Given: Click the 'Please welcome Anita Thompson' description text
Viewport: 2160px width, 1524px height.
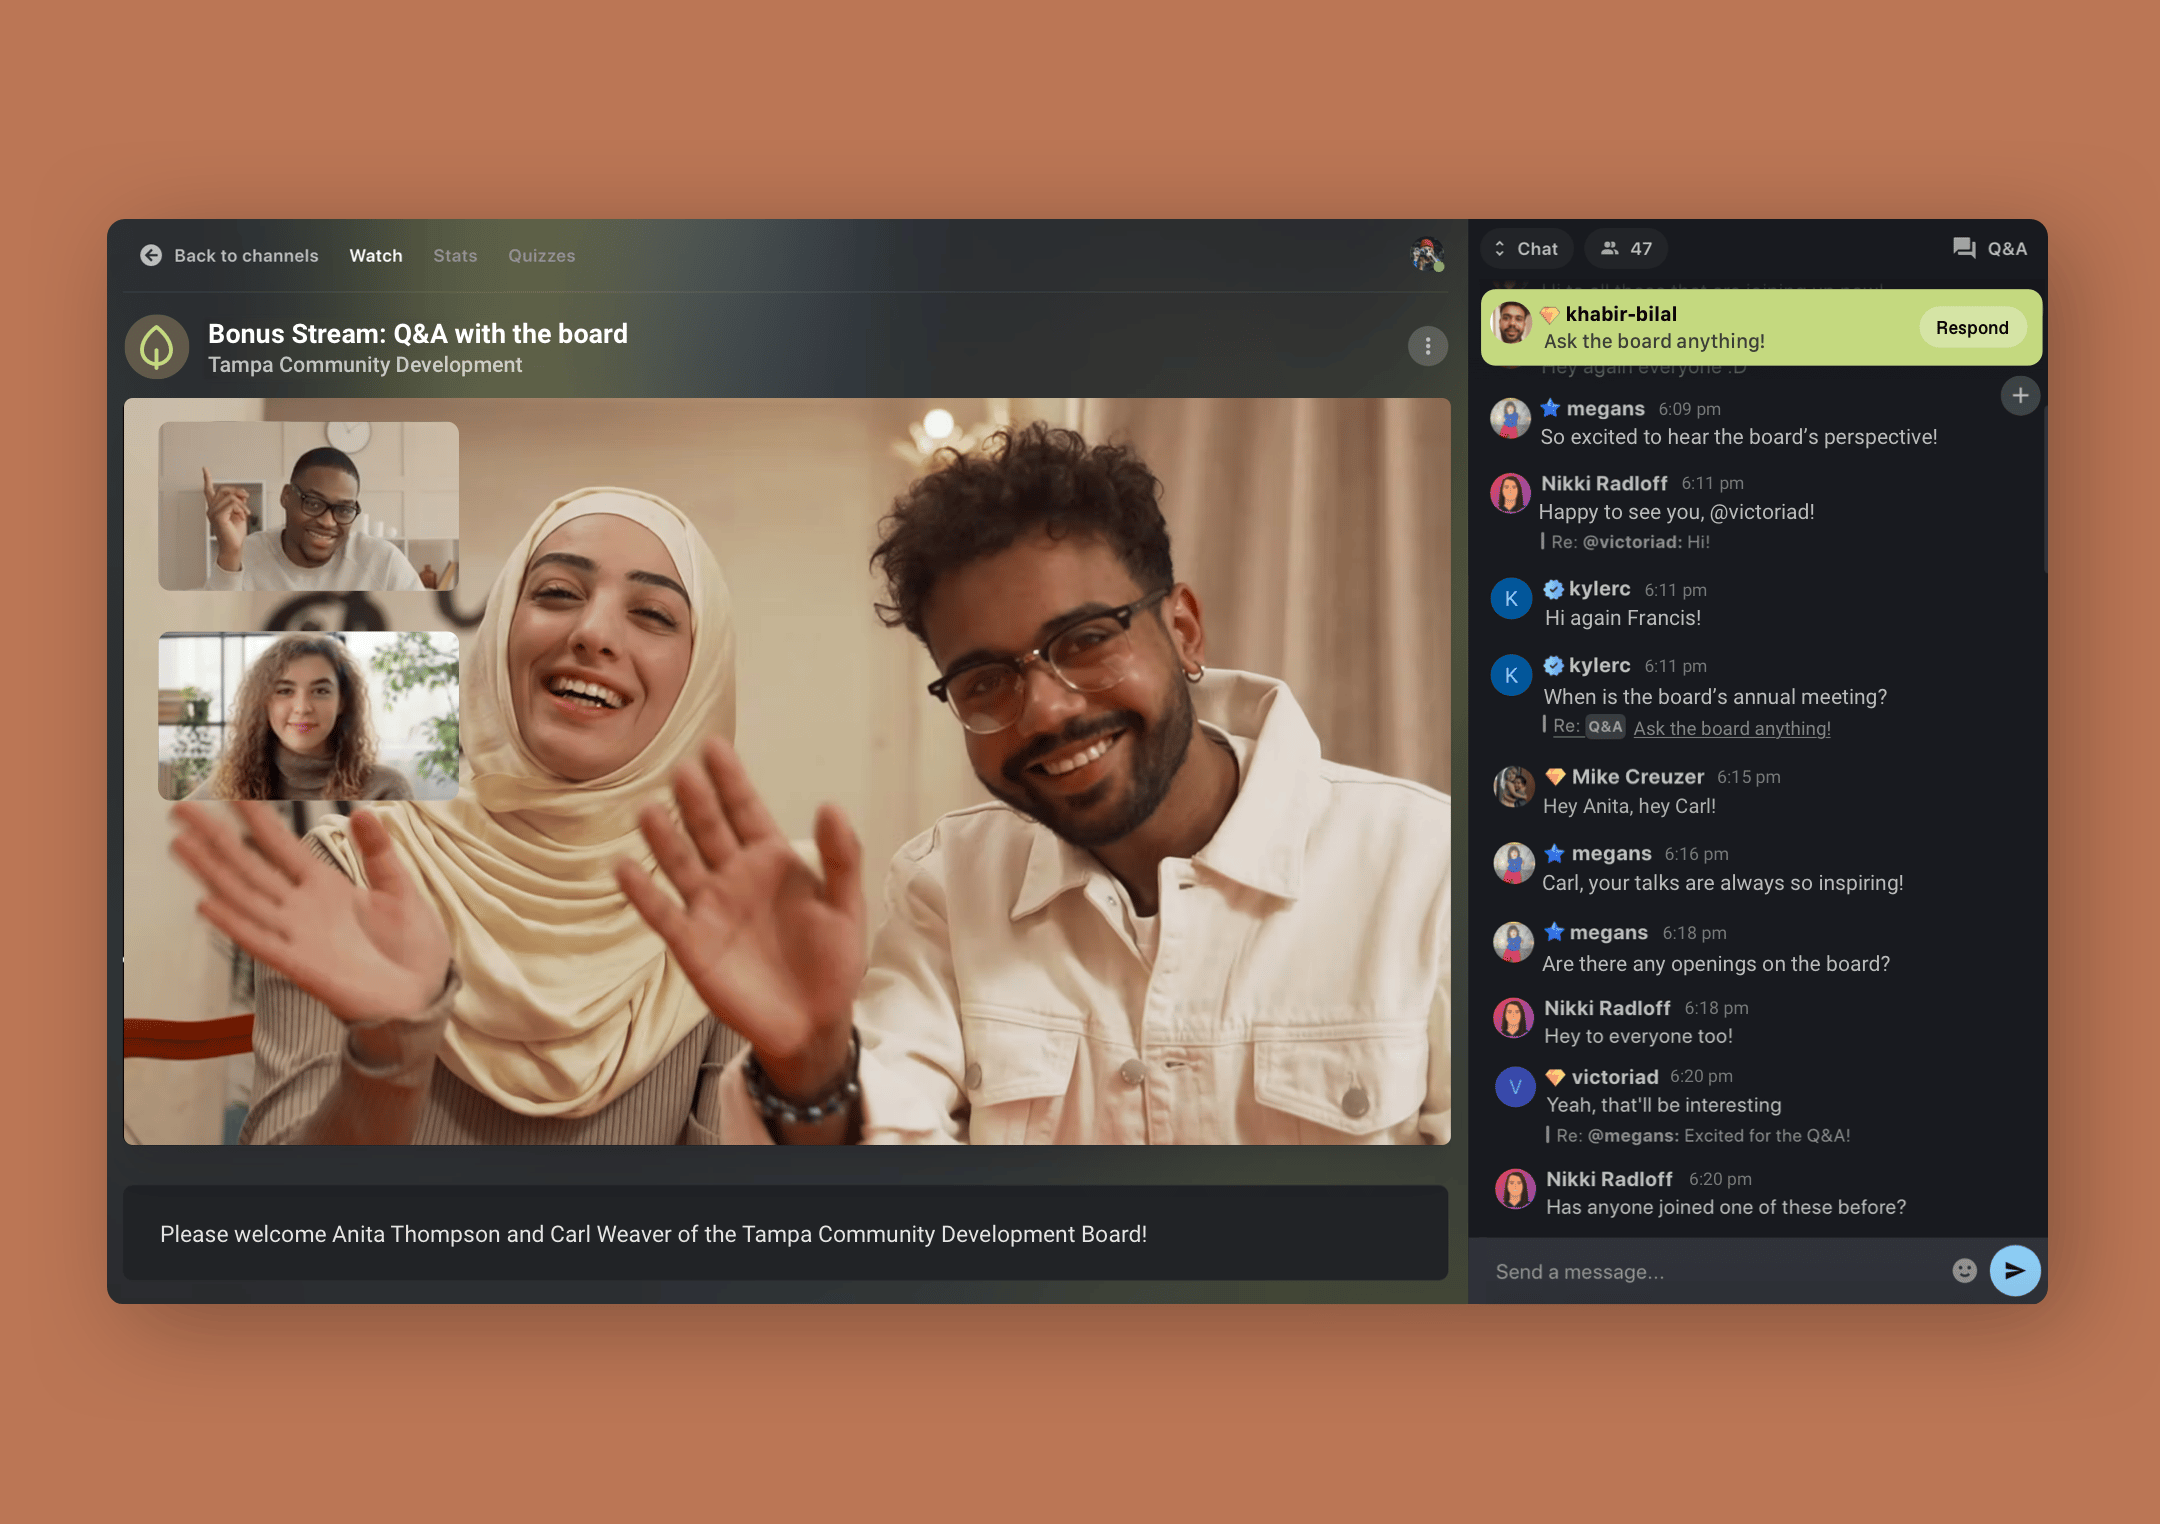Looking at the screenshot, I should 653,1234.
